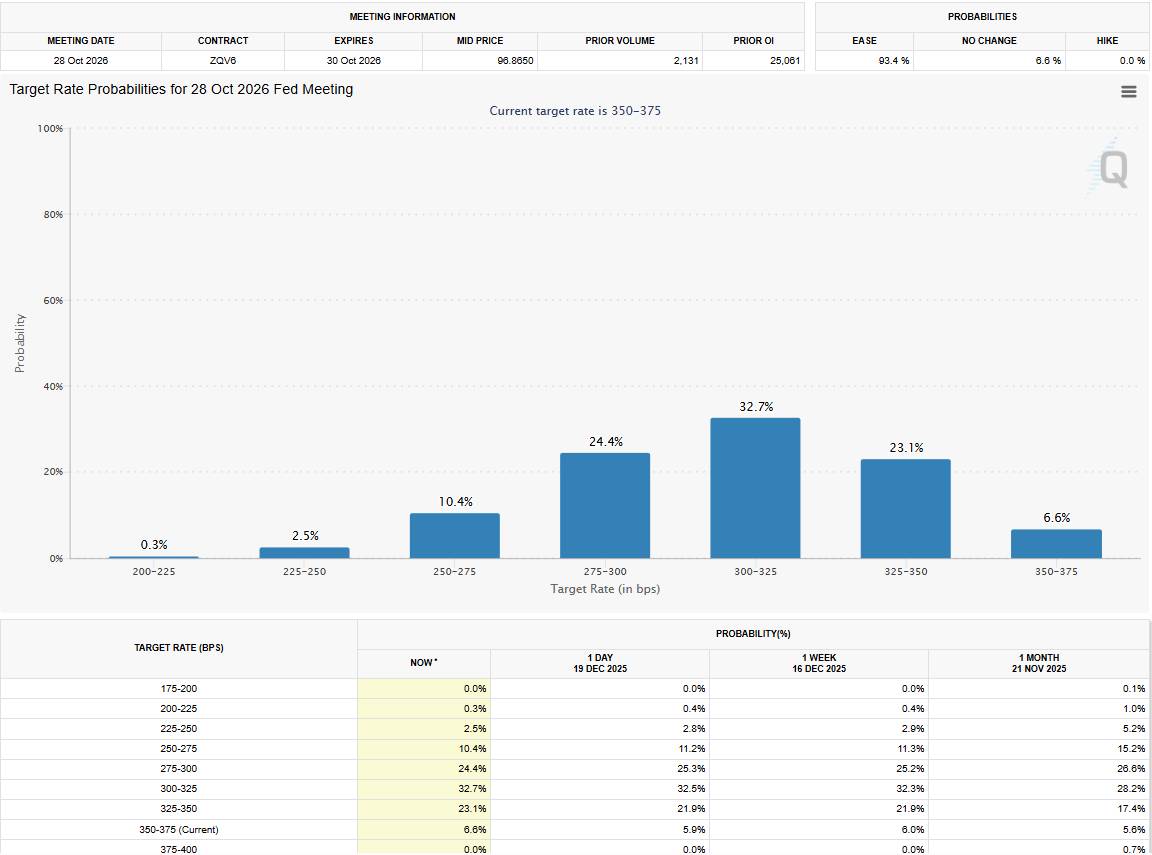
Task: Select the 350-375 (Current) table row label
Action: coord(179,829)
